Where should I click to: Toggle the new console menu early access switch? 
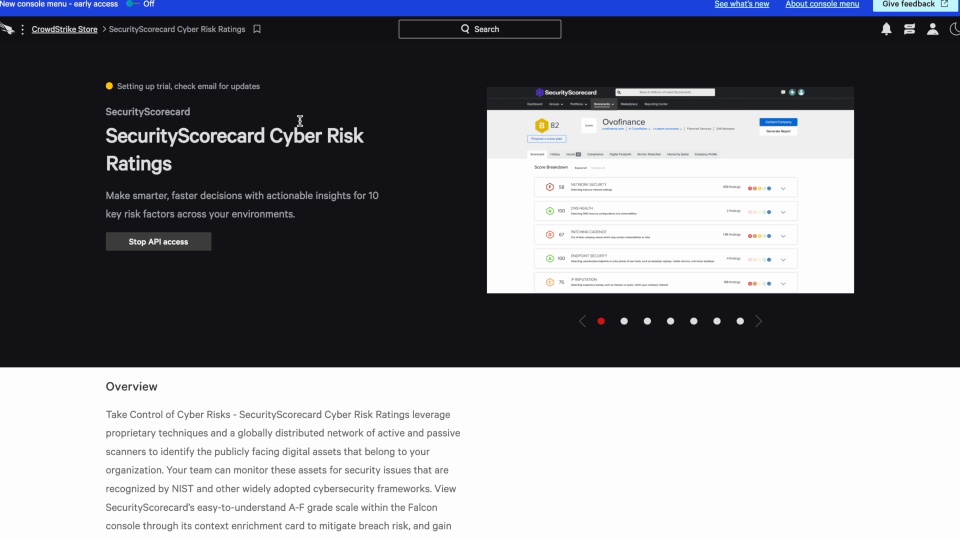tap(132, 4)
